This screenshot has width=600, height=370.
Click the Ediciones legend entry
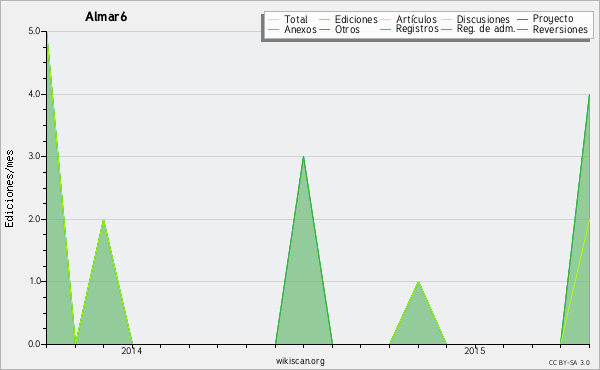click(348, 19)
